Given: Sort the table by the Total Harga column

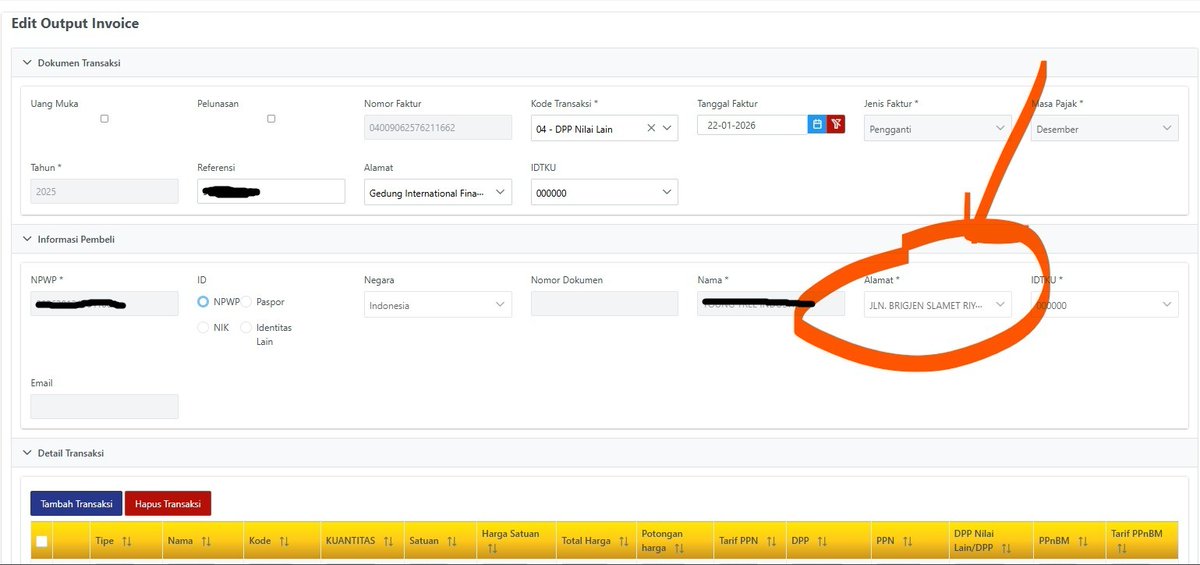Looking at the screenshot, I should point(624,541).
